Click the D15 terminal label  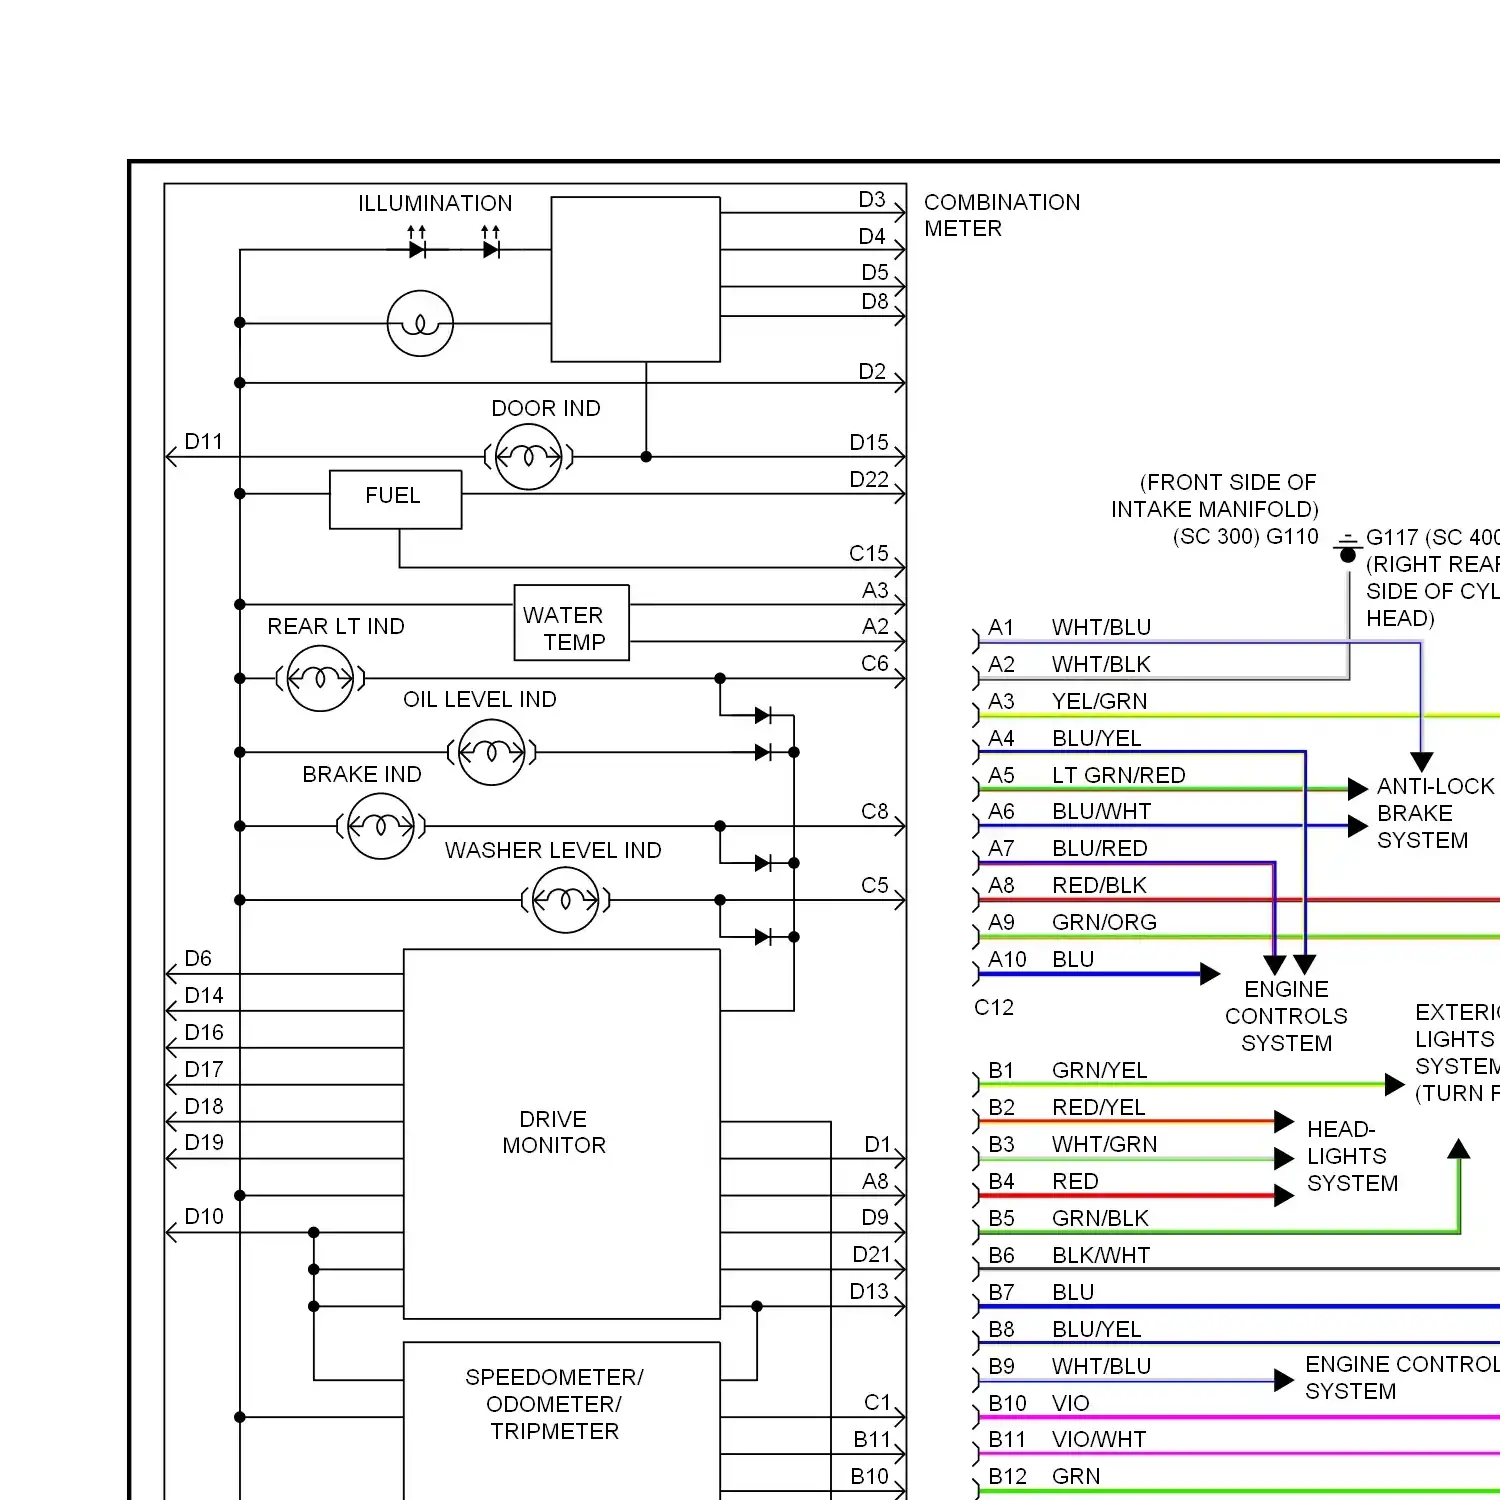tap(869, 443)
